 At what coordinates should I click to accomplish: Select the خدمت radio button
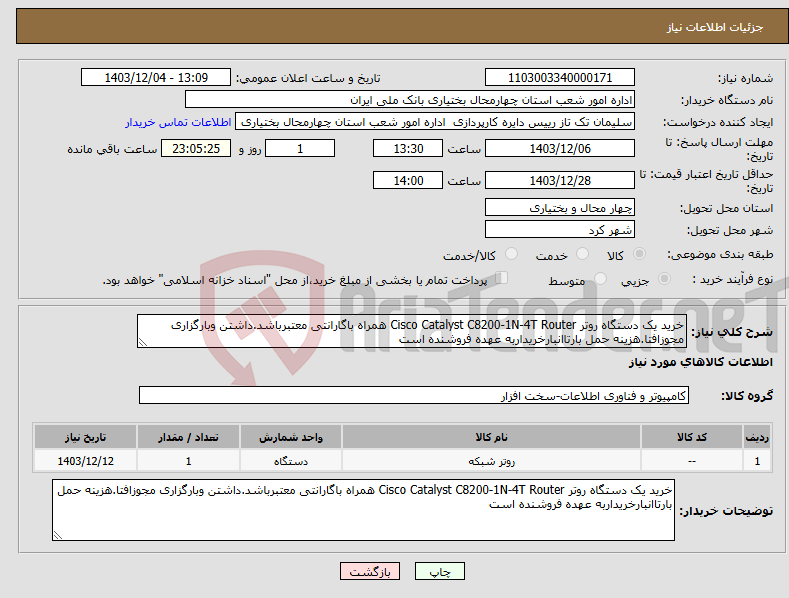tap(582, 254)
